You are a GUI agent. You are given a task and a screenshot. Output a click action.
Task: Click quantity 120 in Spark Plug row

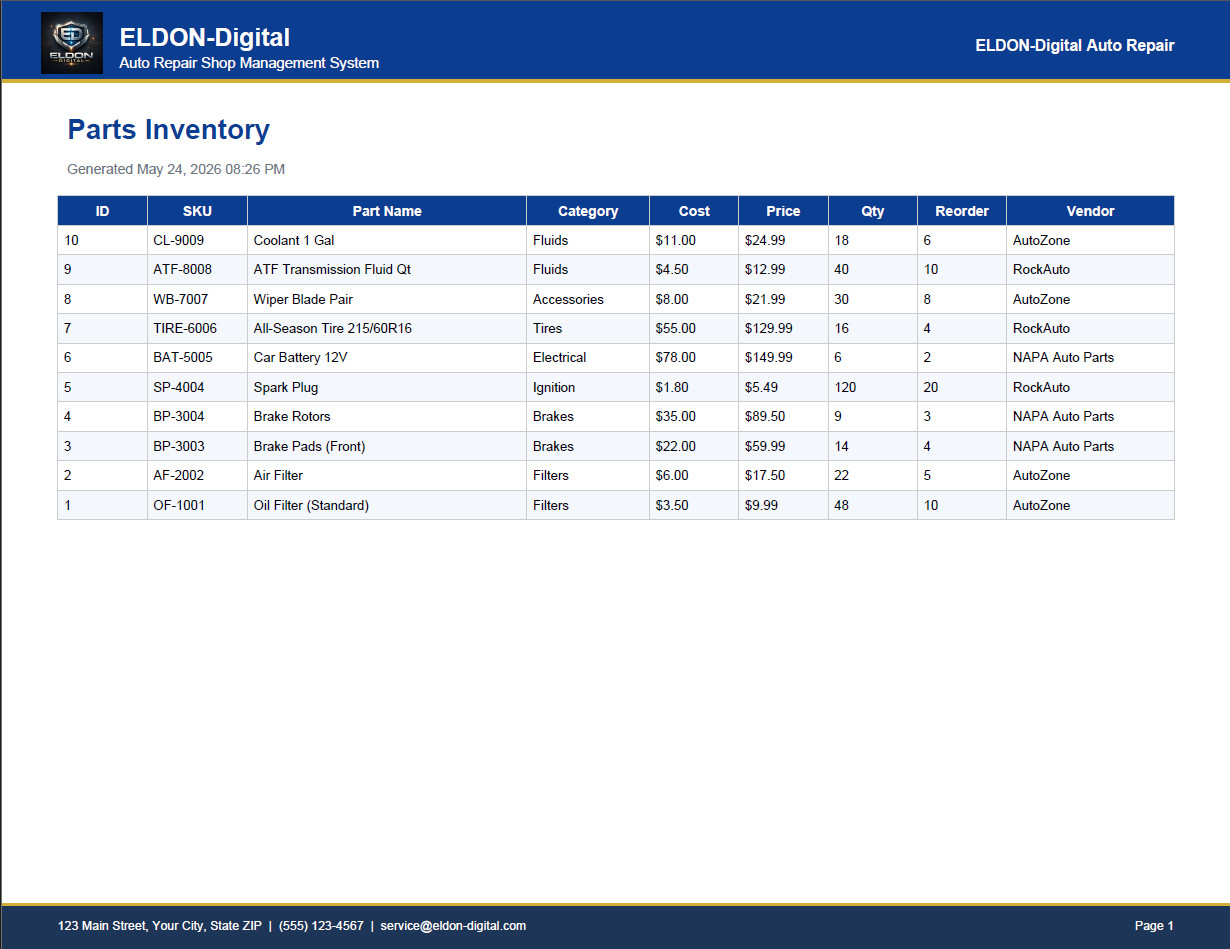(x=846, y=387)
